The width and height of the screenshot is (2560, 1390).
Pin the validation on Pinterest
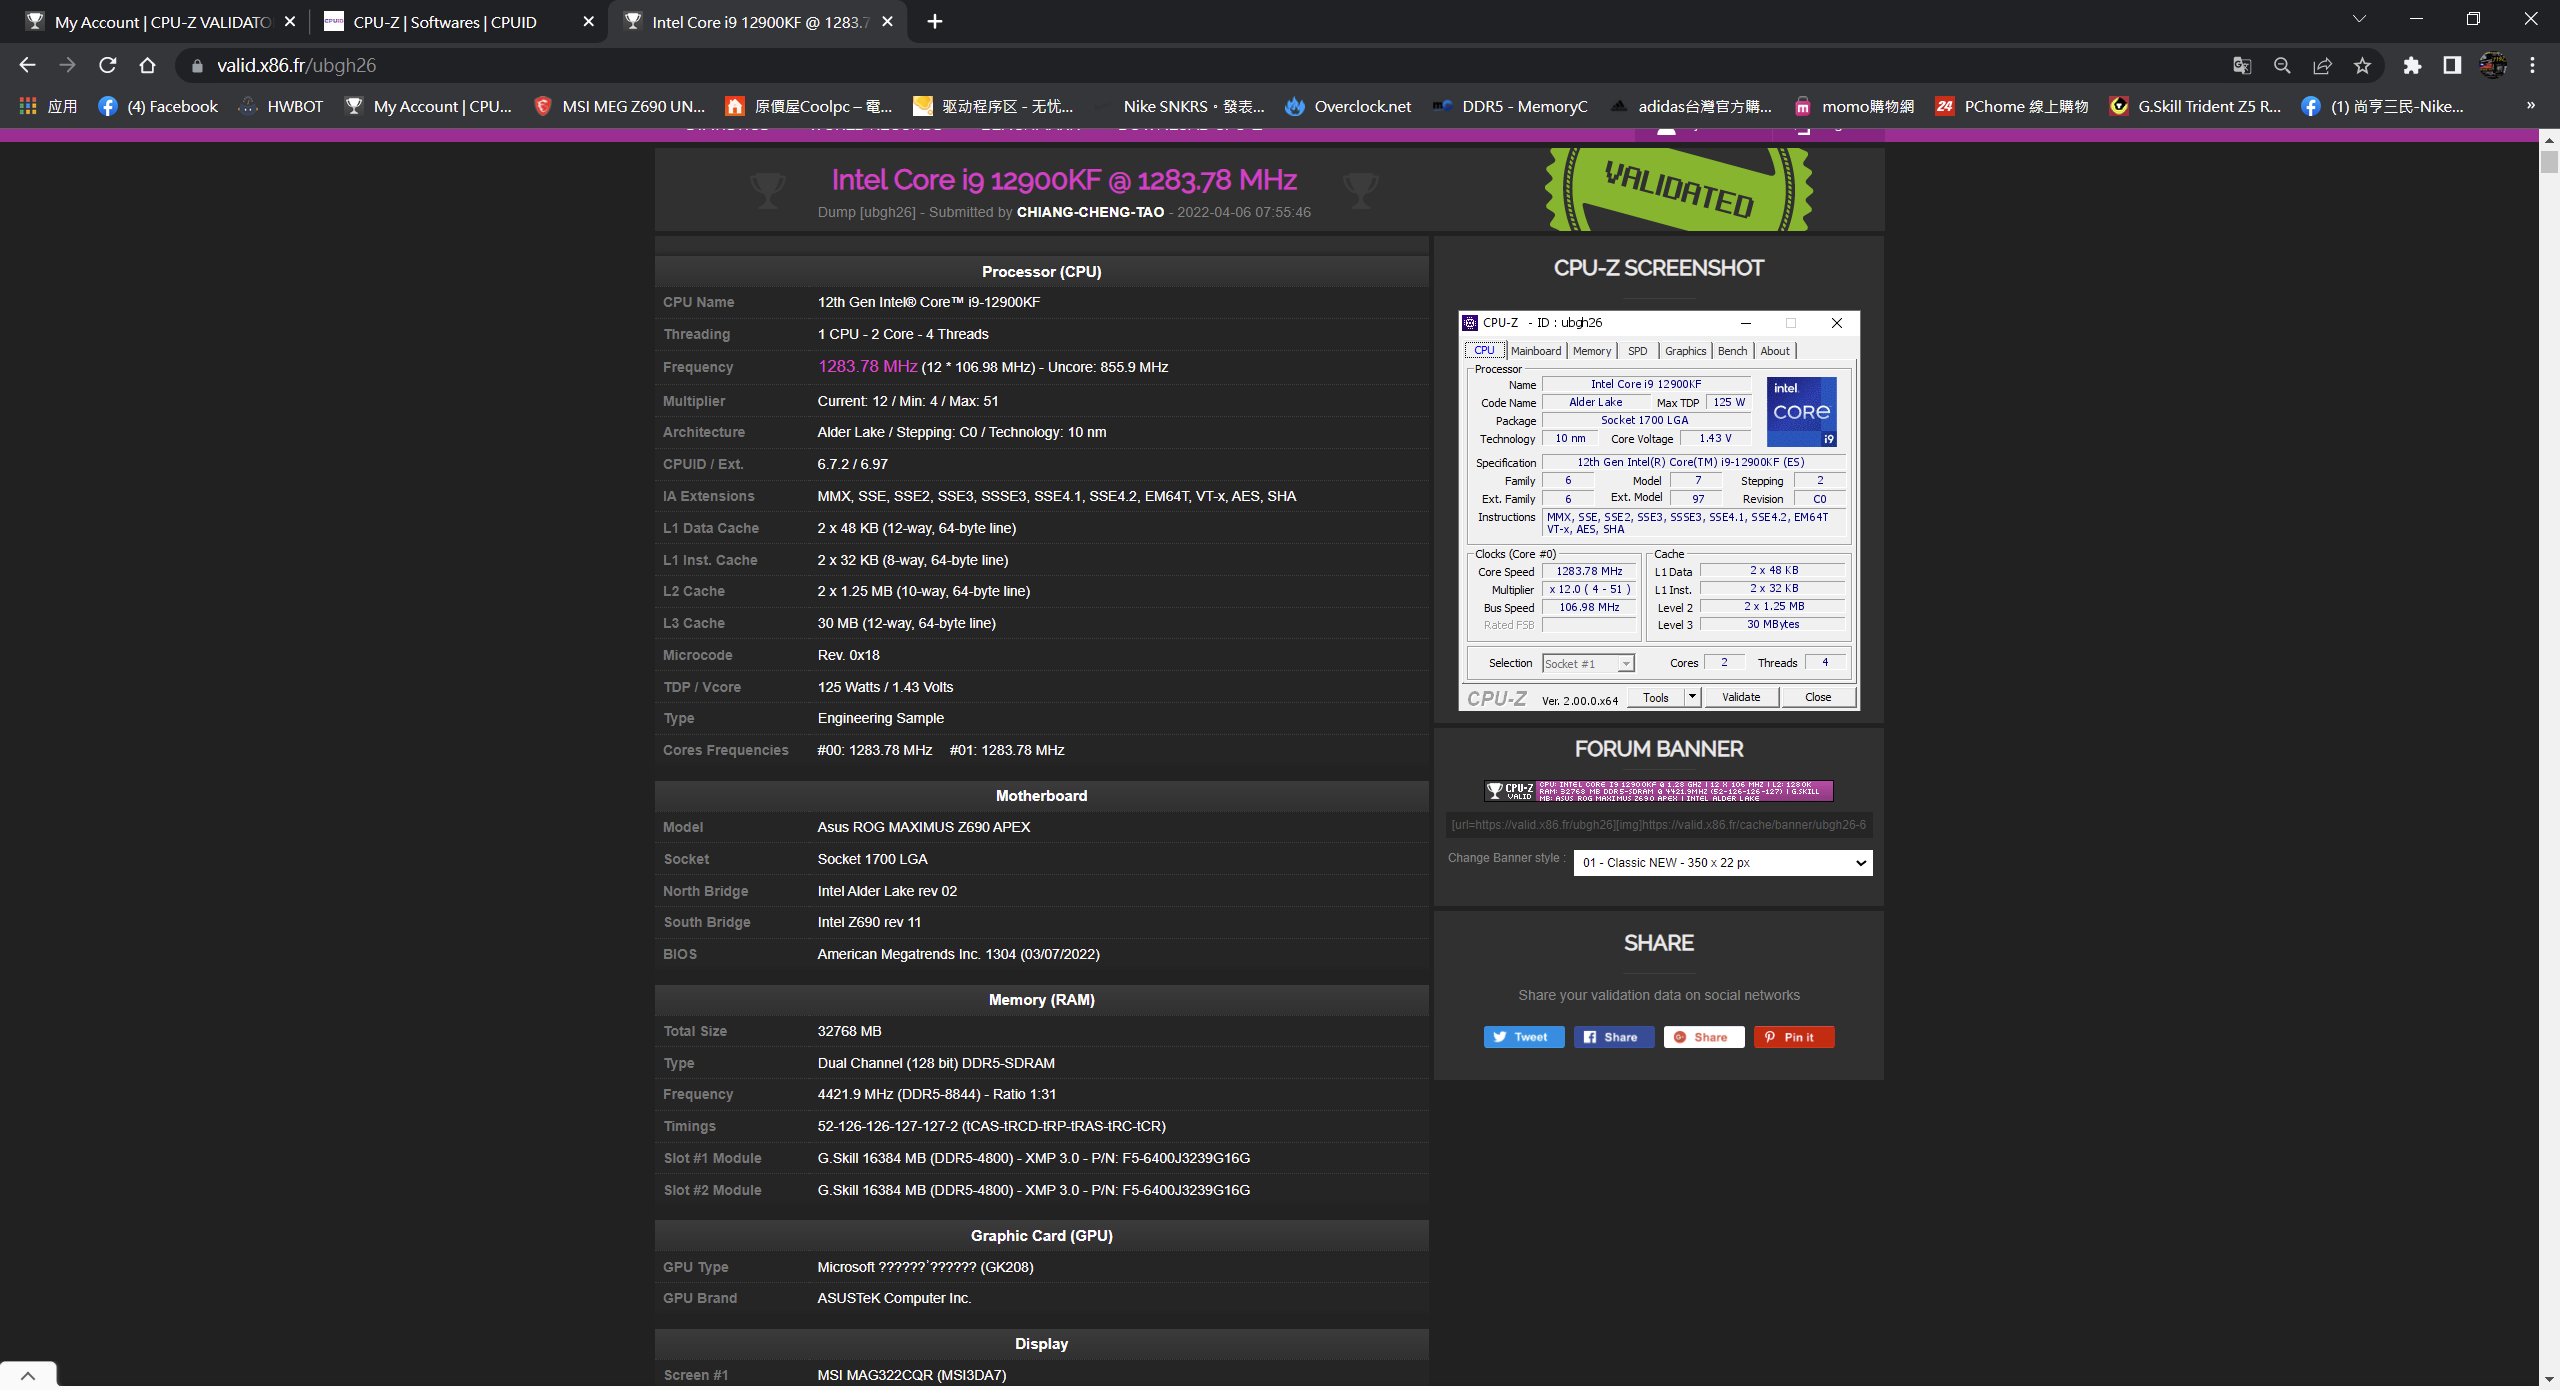[x=1793, y=1037]
